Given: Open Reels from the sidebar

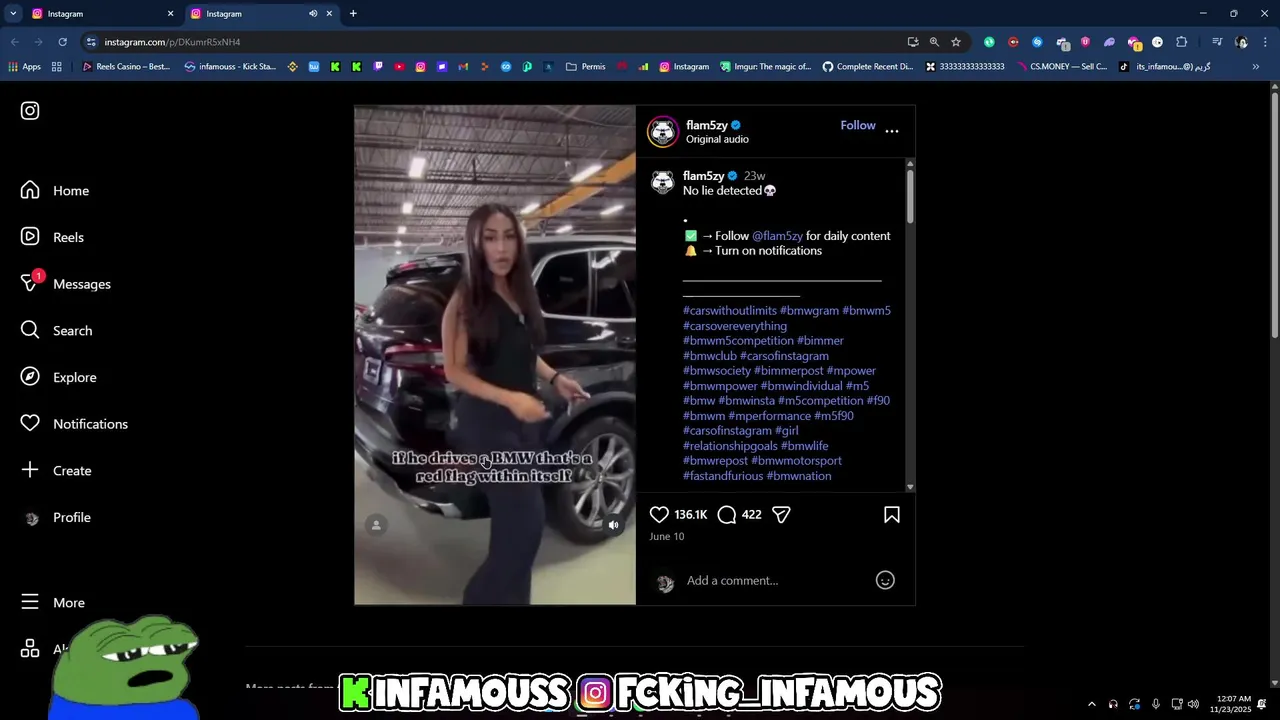Looking at the screenshot, I should [x=52, y=237].
